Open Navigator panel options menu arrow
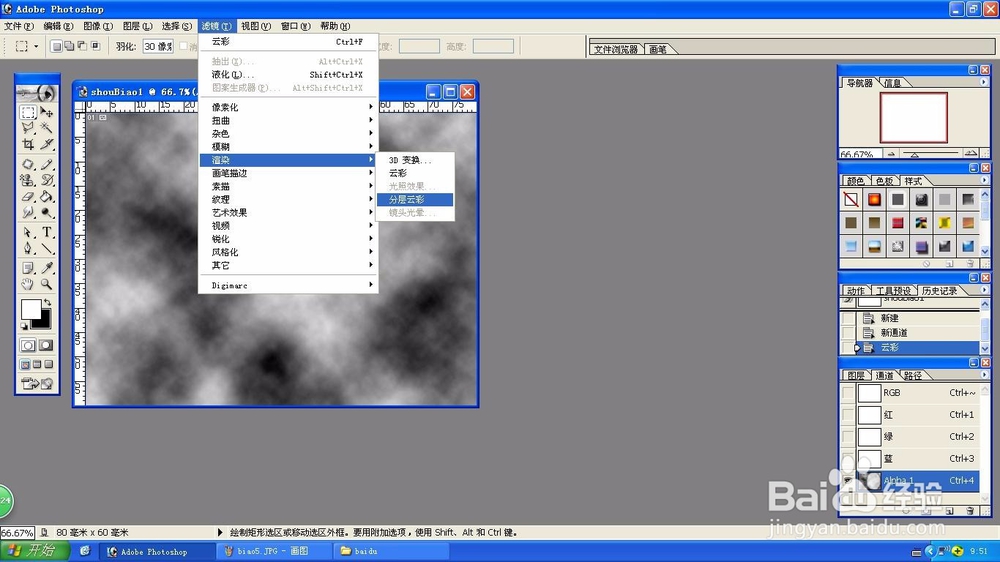 click(983, 82)
